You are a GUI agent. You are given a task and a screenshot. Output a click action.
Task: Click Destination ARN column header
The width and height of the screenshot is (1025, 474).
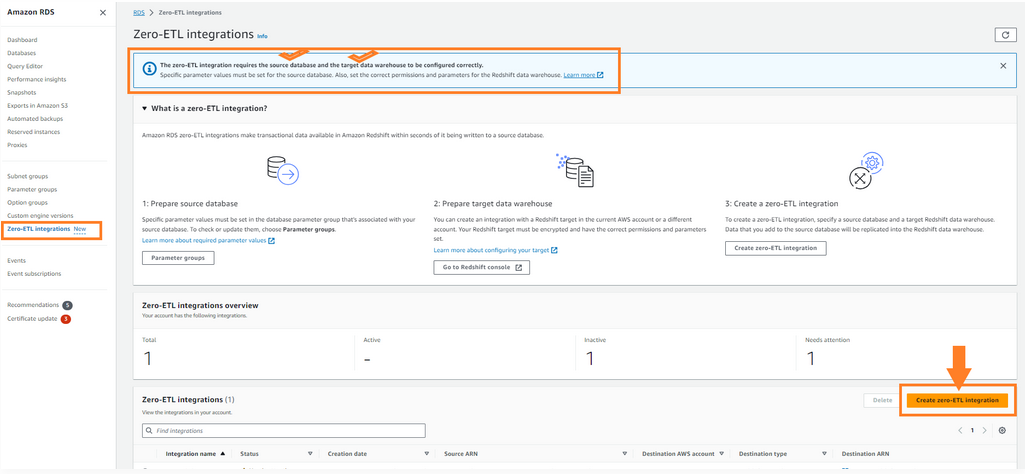tap(865, 453)
